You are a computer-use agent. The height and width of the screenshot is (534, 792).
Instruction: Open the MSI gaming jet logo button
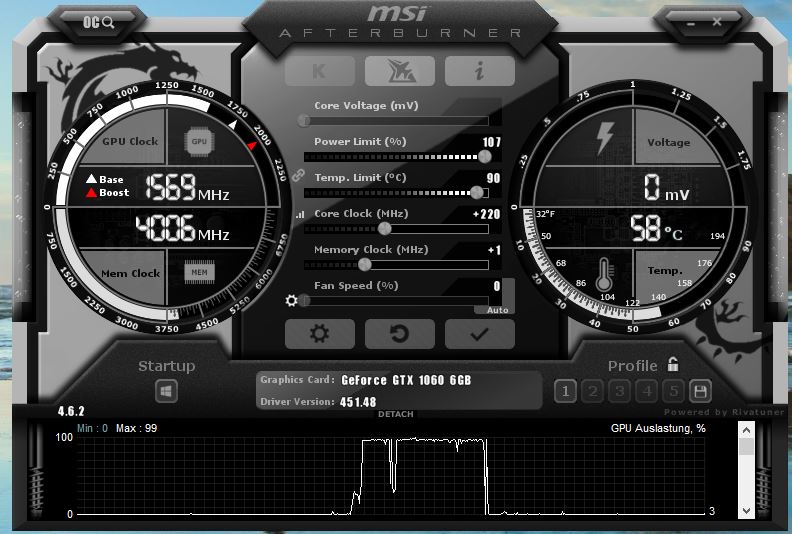[x=400, y=71]
